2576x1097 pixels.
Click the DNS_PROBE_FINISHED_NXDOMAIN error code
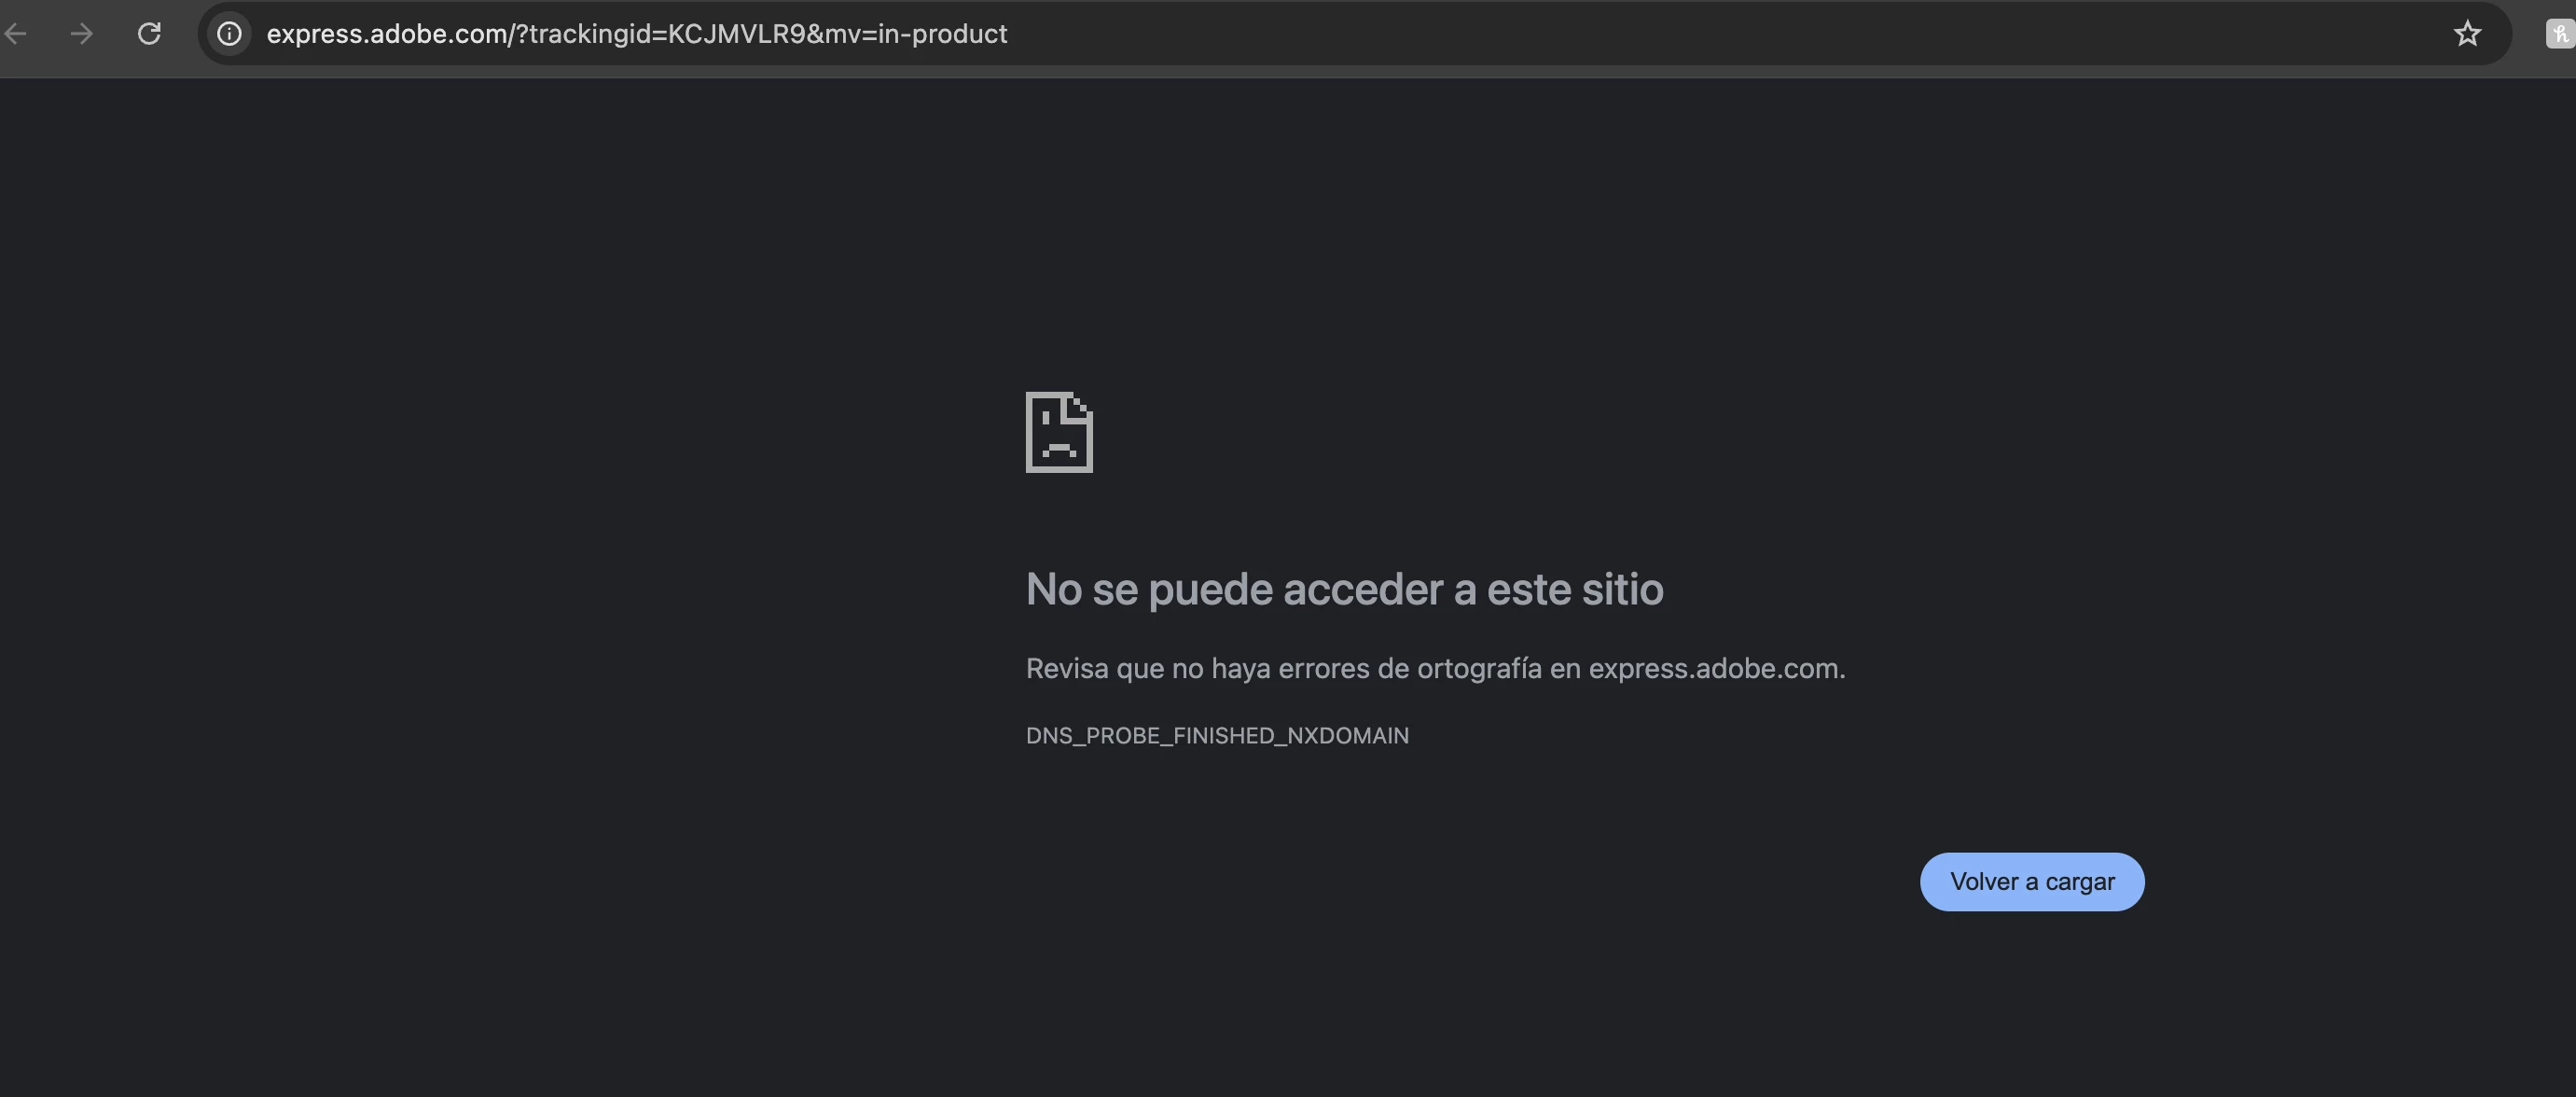click(x=1217, y=736)
